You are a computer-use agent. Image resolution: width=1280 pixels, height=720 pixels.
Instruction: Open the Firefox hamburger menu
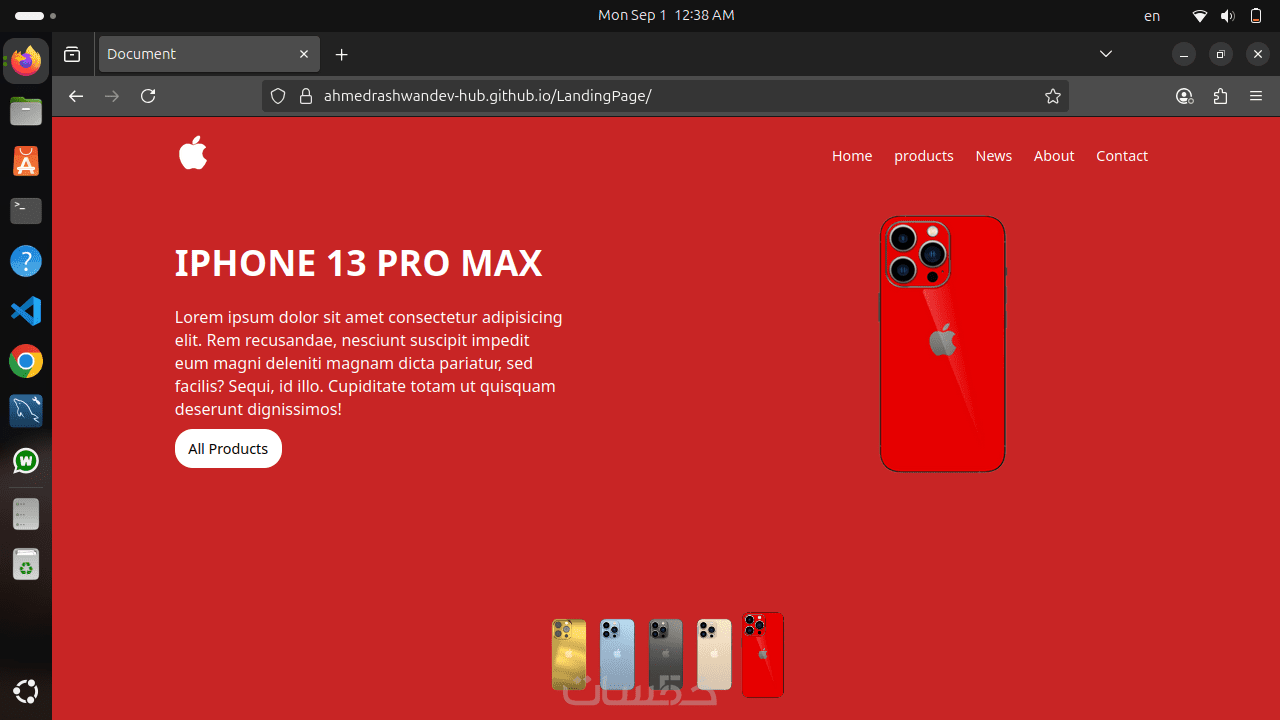(x=1256, y=96)
